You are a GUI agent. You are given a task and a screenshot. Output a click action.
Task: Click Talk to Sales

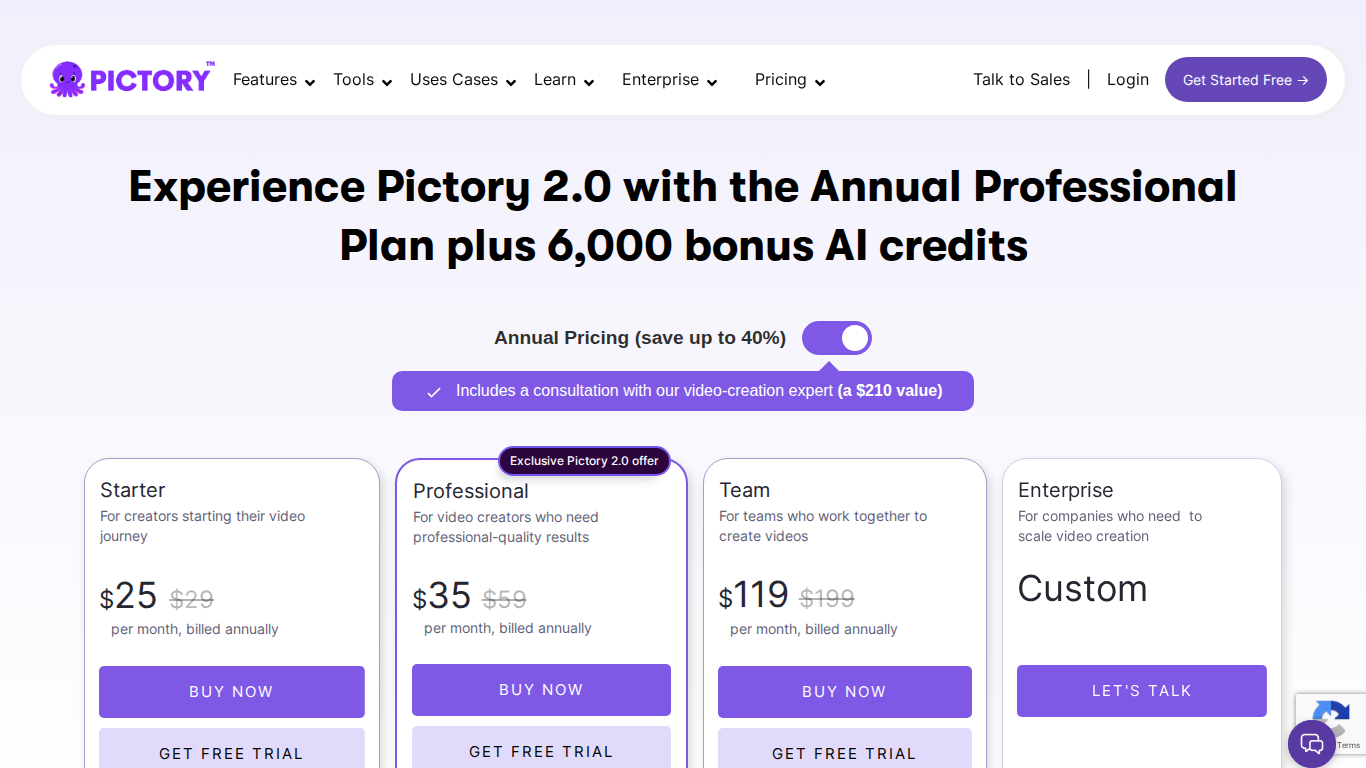point(1021,79)
